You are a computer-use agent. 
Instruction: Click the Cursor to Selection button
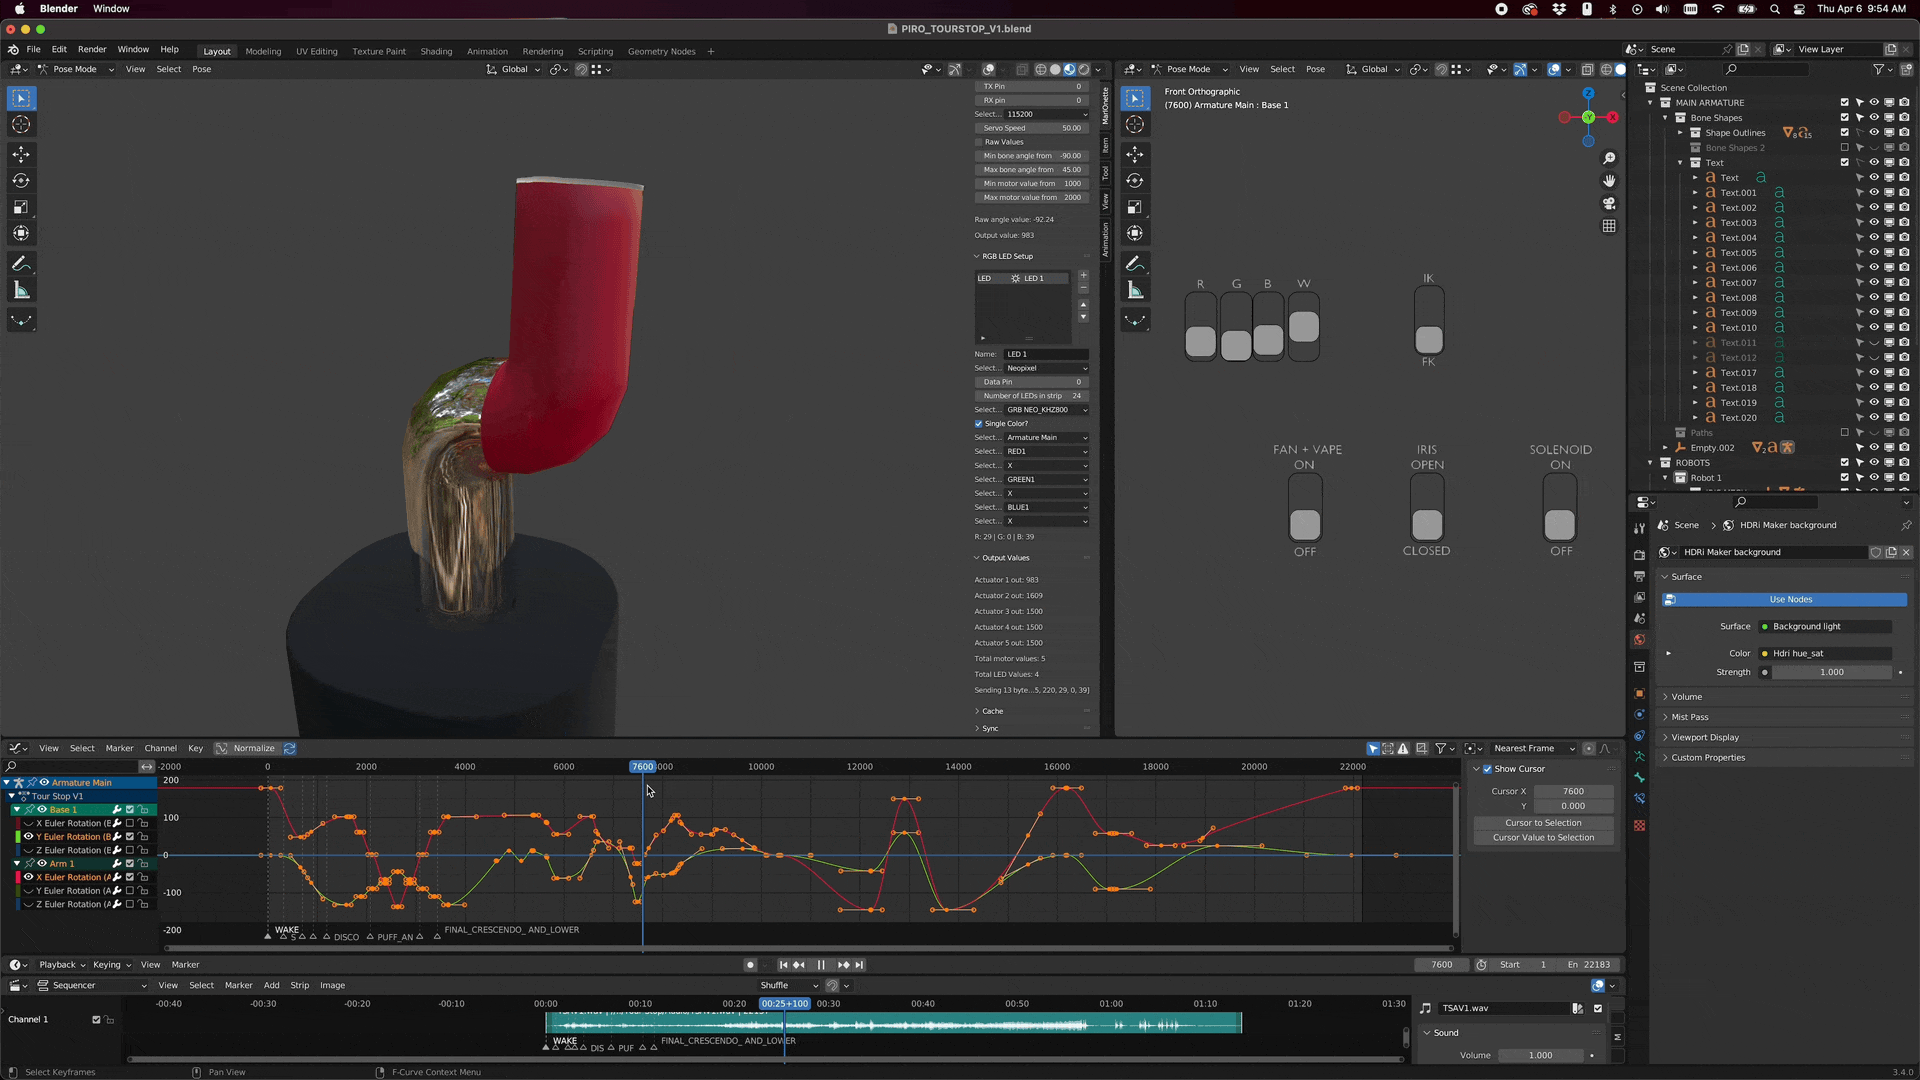tap(1543, 823)
